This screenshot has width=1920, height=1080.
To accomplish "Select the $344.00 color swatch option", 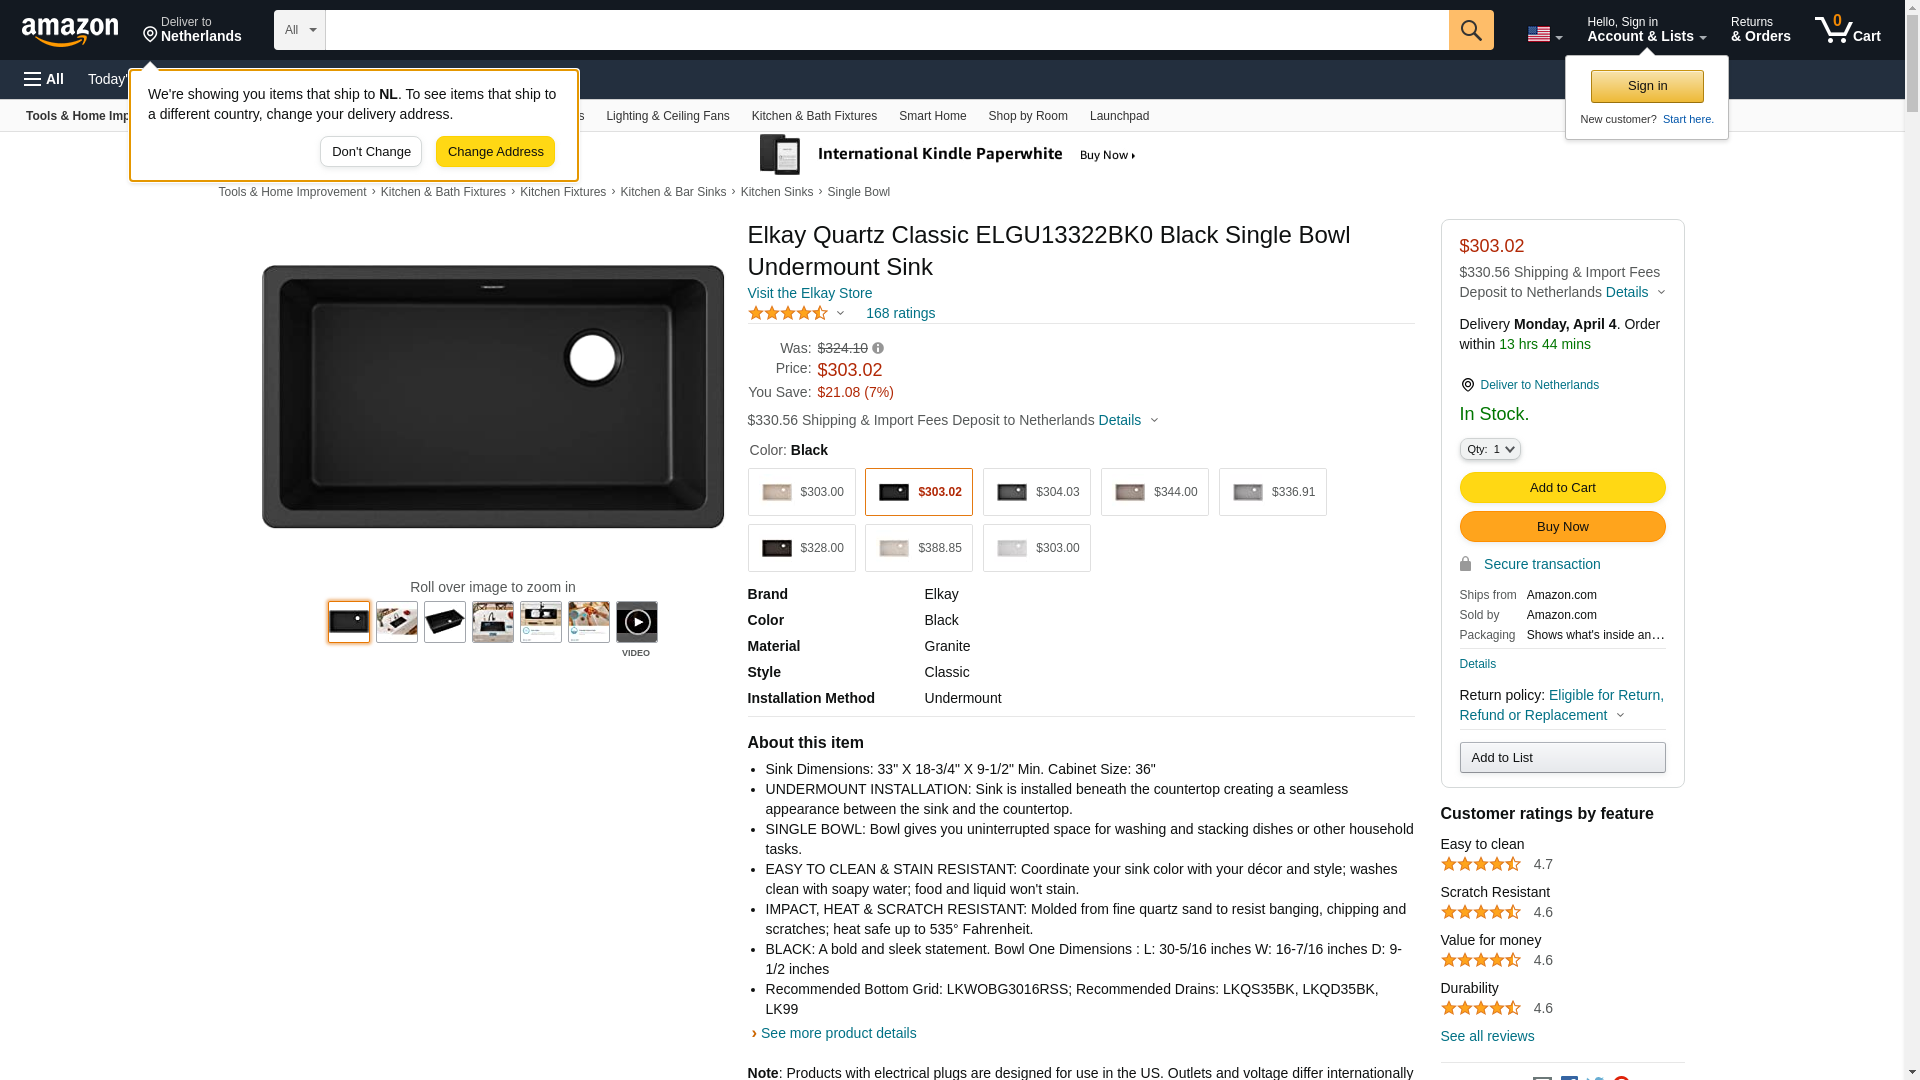I will click(1154, 492).
